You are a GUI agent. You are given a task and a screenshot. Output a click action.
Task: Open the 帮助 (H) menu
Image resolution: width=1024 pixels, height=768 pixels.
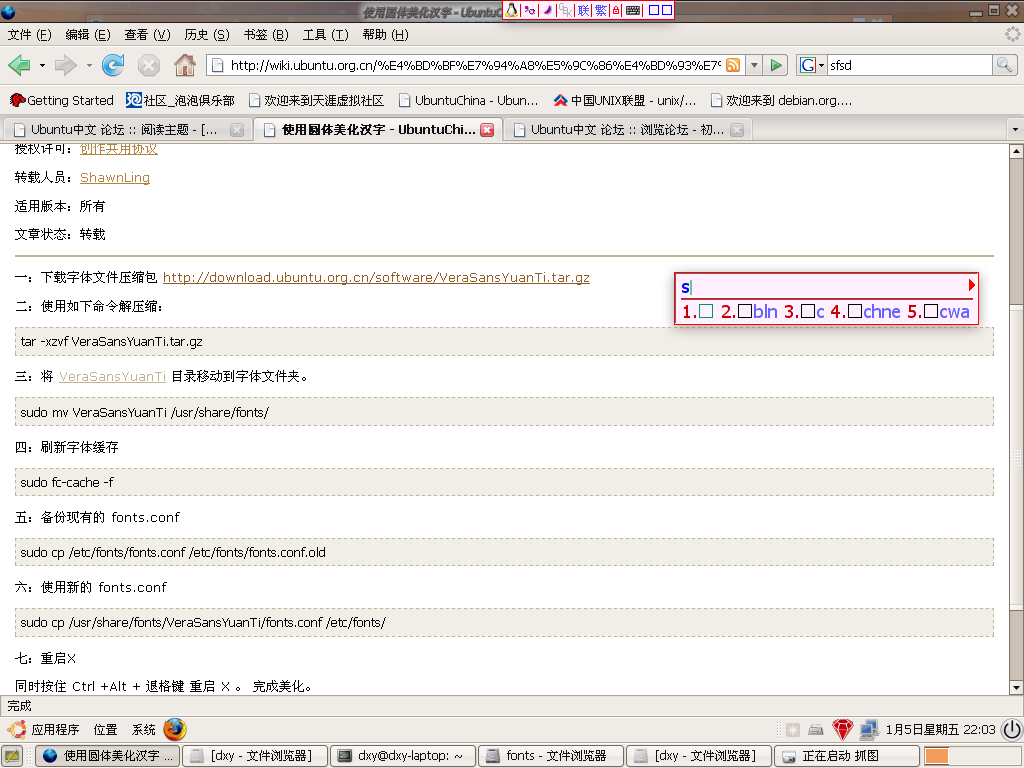(x=385, y=35)
